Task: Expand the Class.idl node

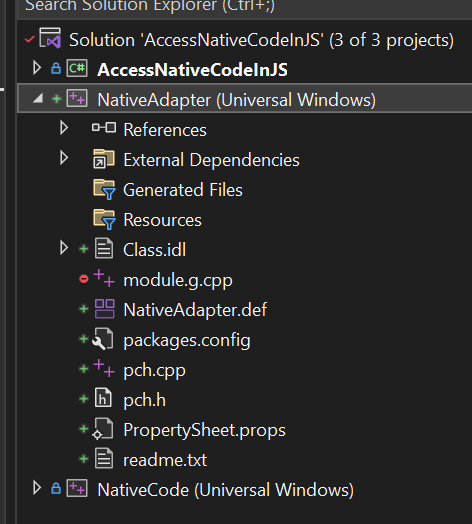Action: 64,248
